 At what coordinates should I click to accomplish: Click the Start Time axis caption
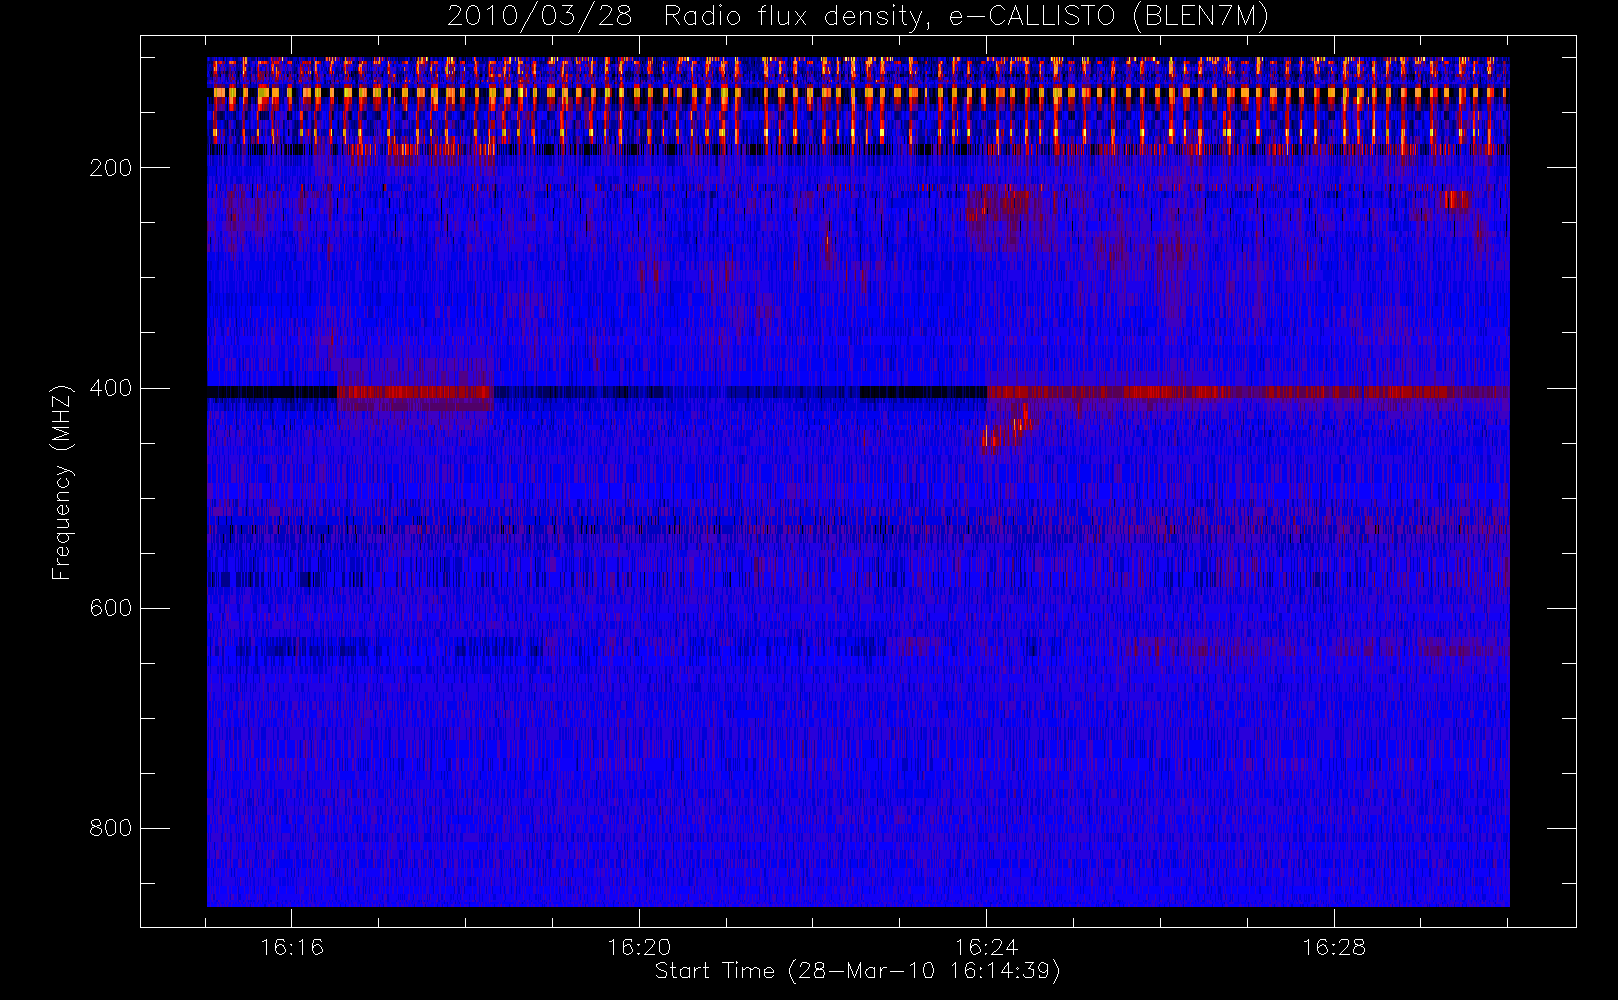pyautogui.click(x=857, y=971)
